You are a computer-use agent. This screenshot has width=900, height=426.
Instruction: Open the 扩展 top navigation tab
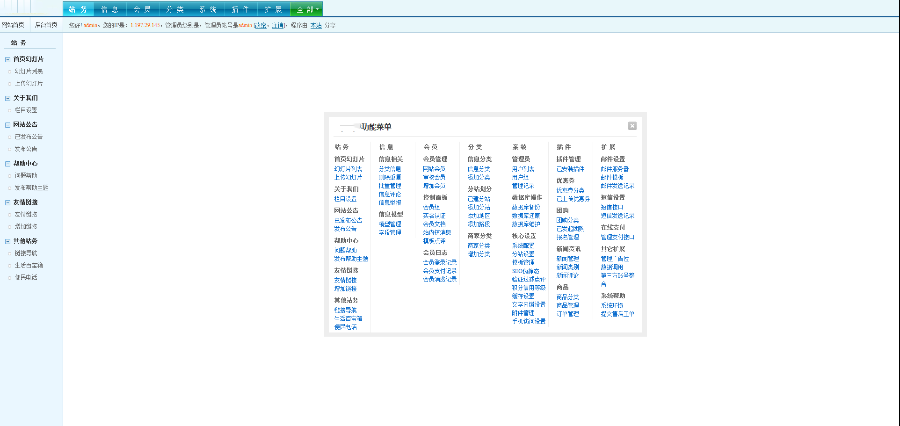pos(273,9)
